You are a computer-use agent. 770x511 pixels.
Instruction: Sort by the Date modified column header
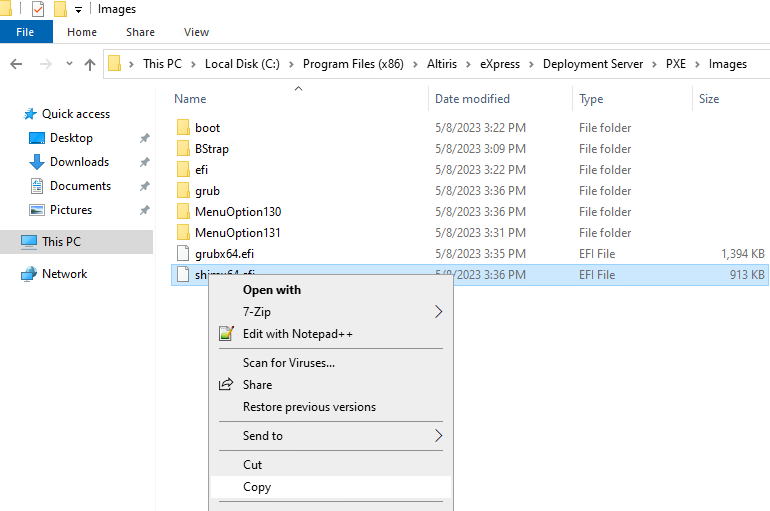tap(472, 99)
